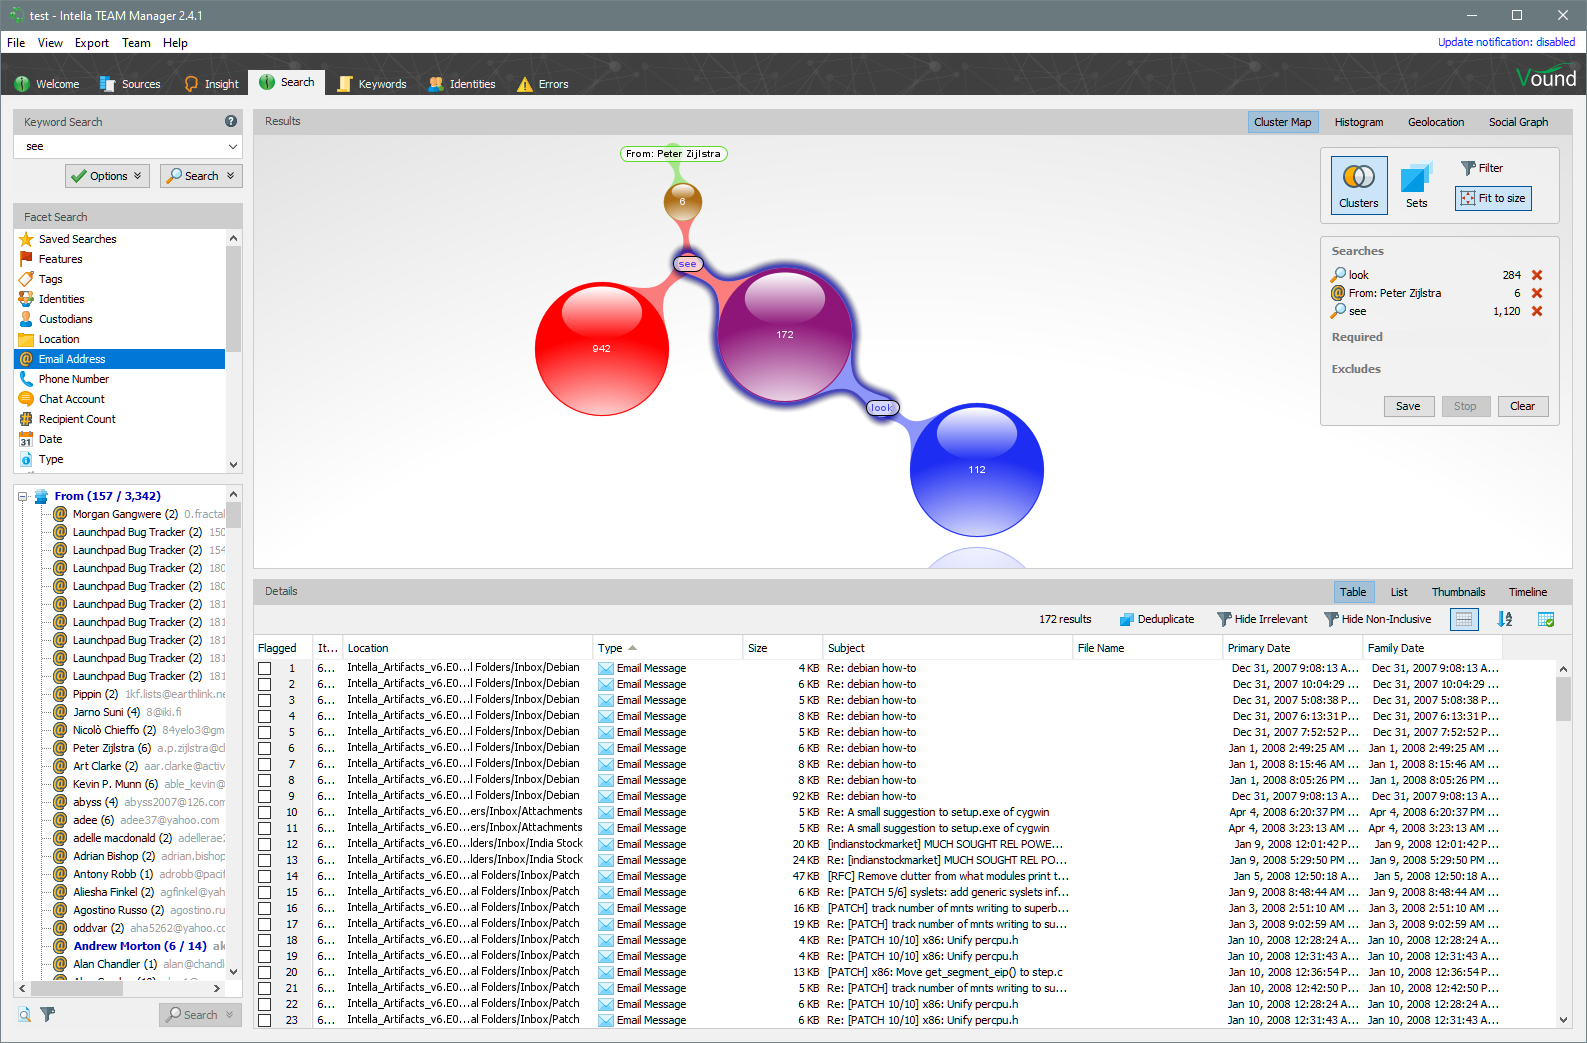Toggle Hide Irrelevant filter
1587x1043 pixels.
click(x=1262, y=619)
